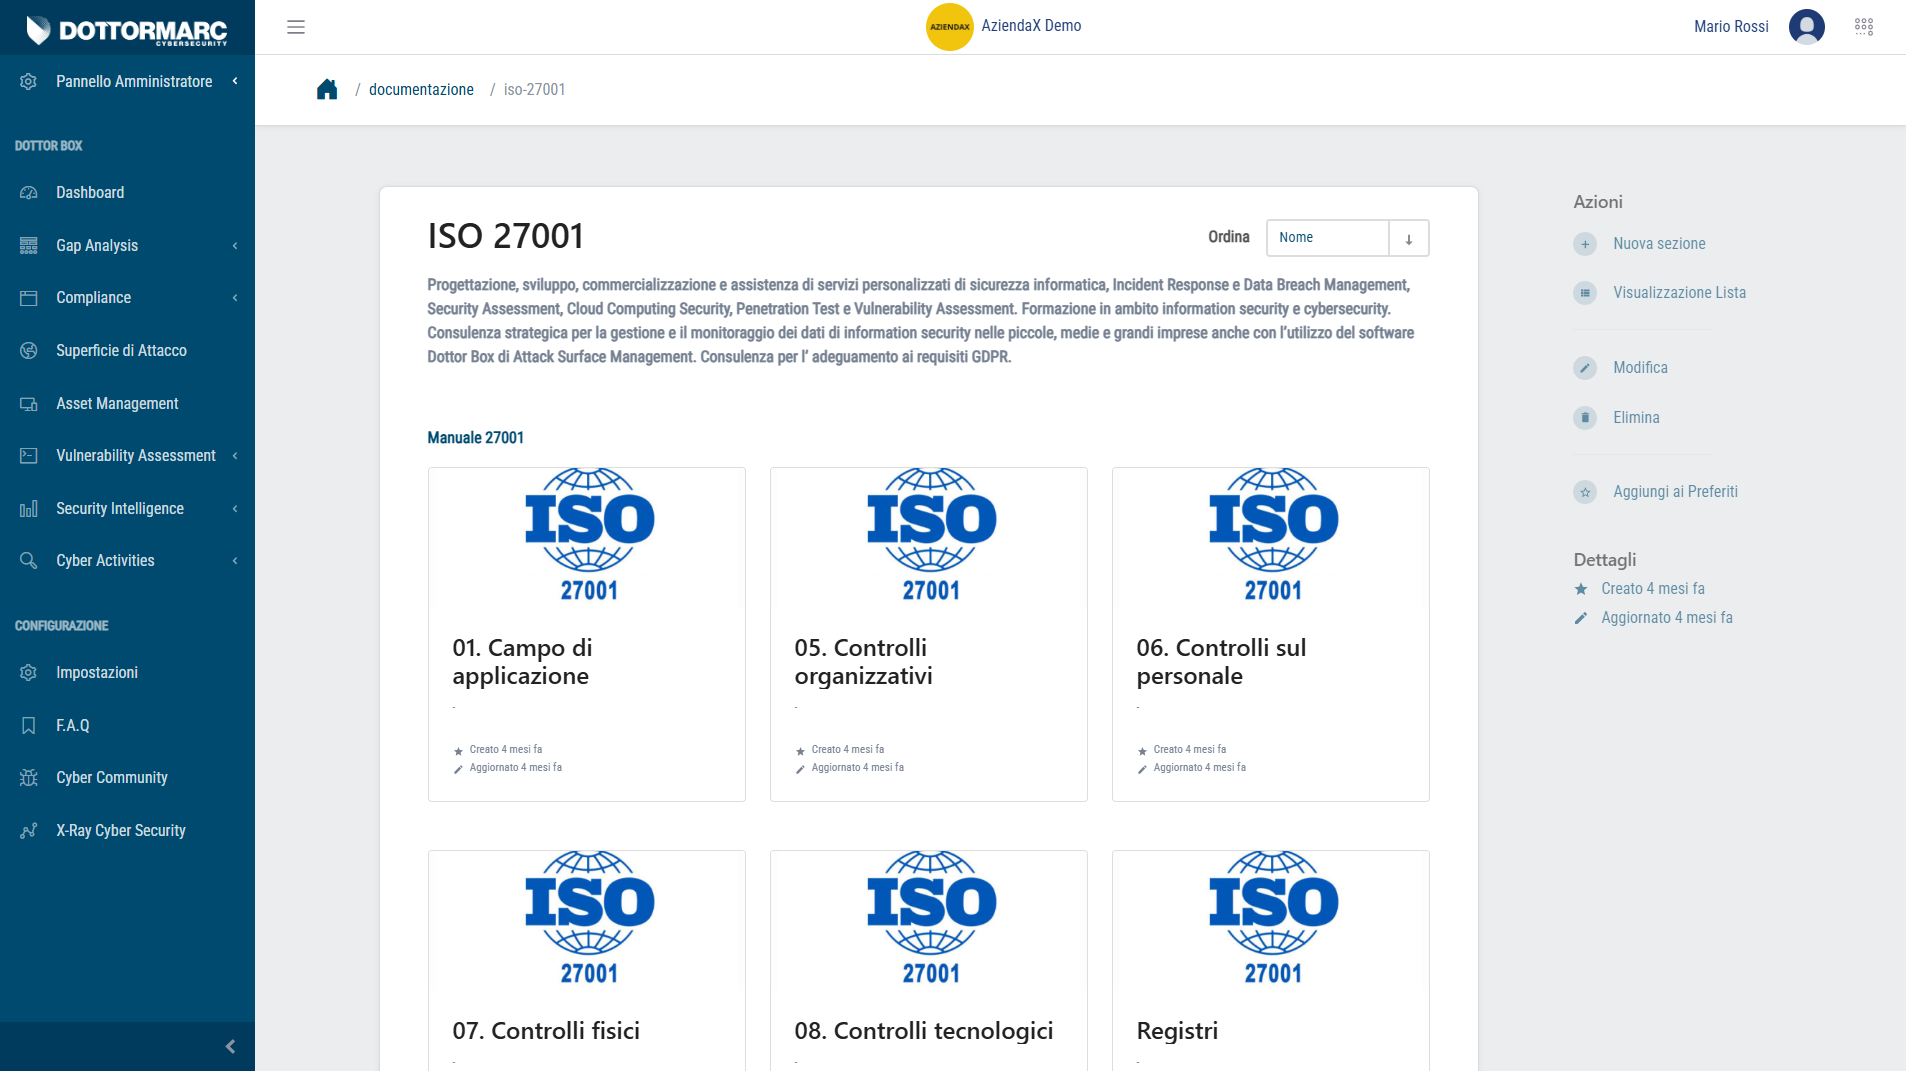The height and width of the screenshot is (1071, 1906).
Task: Open X-Ray Cyber Security menu item
Action: pos(127,831)
